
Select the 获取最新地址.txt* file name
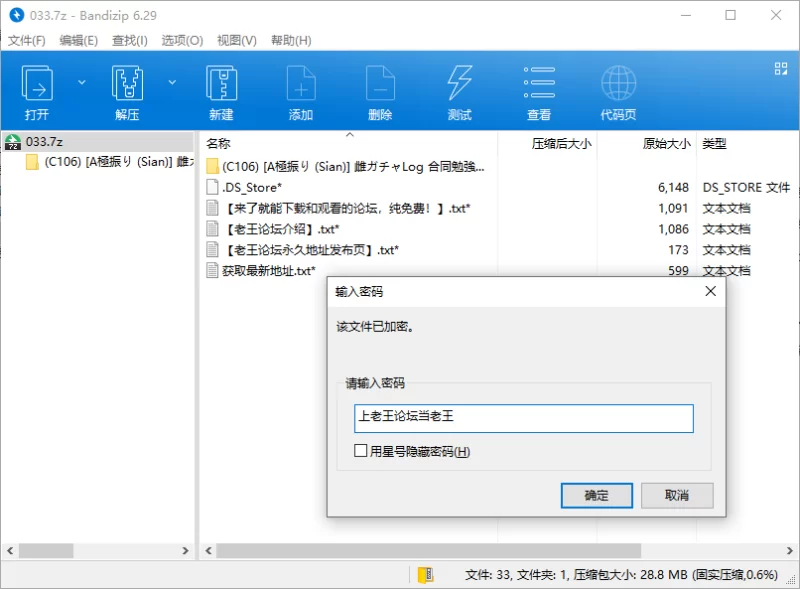click(269, 271)
